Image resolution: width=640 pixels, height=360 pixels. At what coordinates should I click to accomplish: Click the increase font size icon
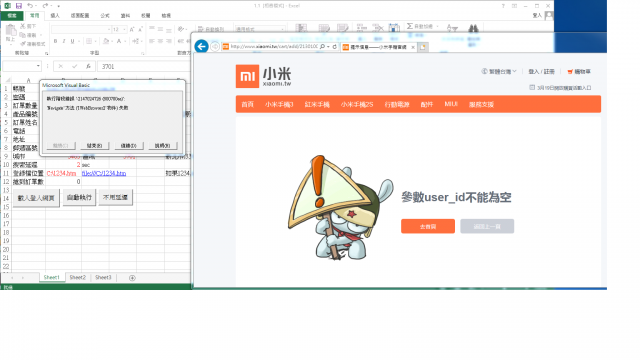(132, 29)
